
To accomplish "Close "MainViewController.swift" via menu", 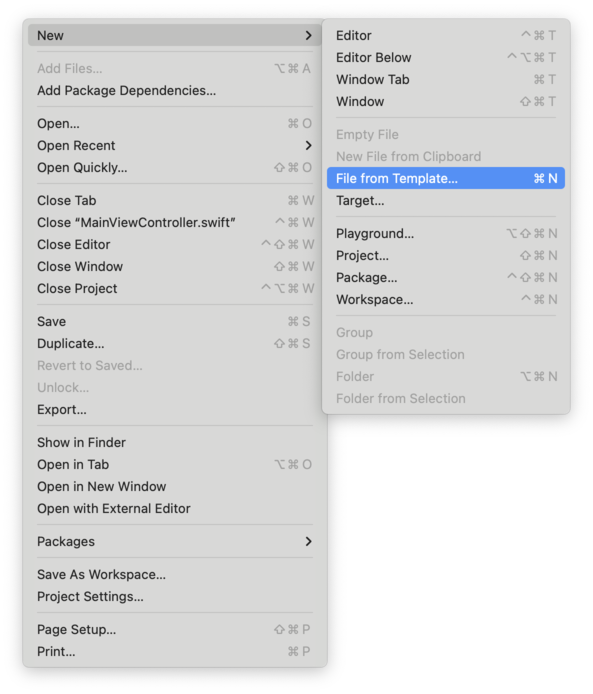I will 175,223.
